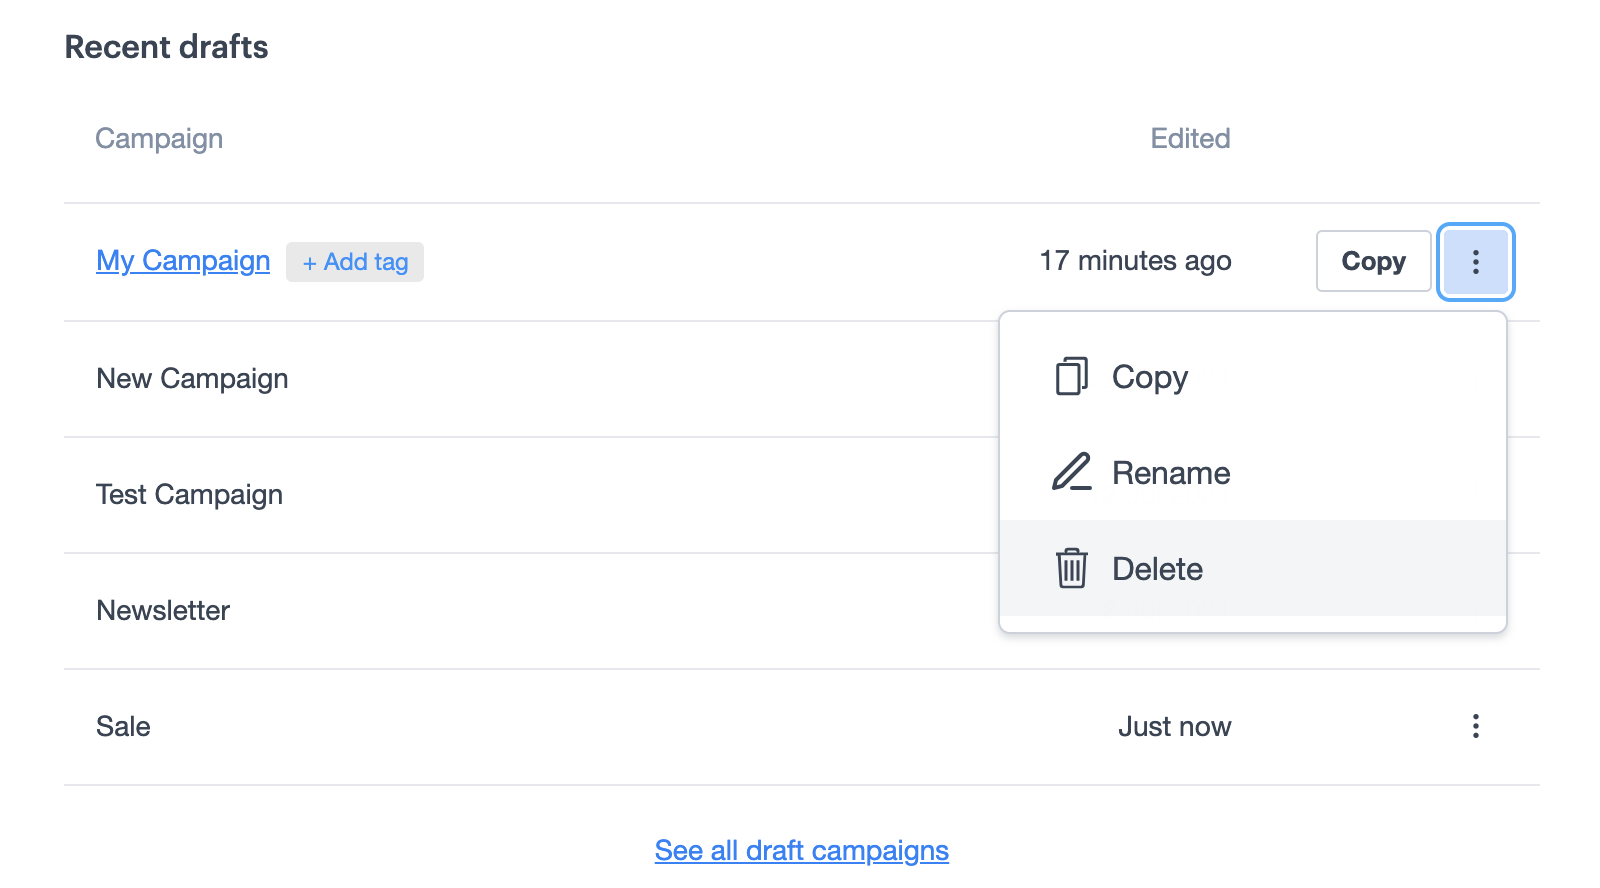This screenshot has width=1600, height=888.
Task: Select the Copy text in the dropdown menu
Action: [x=1150, y=377]
